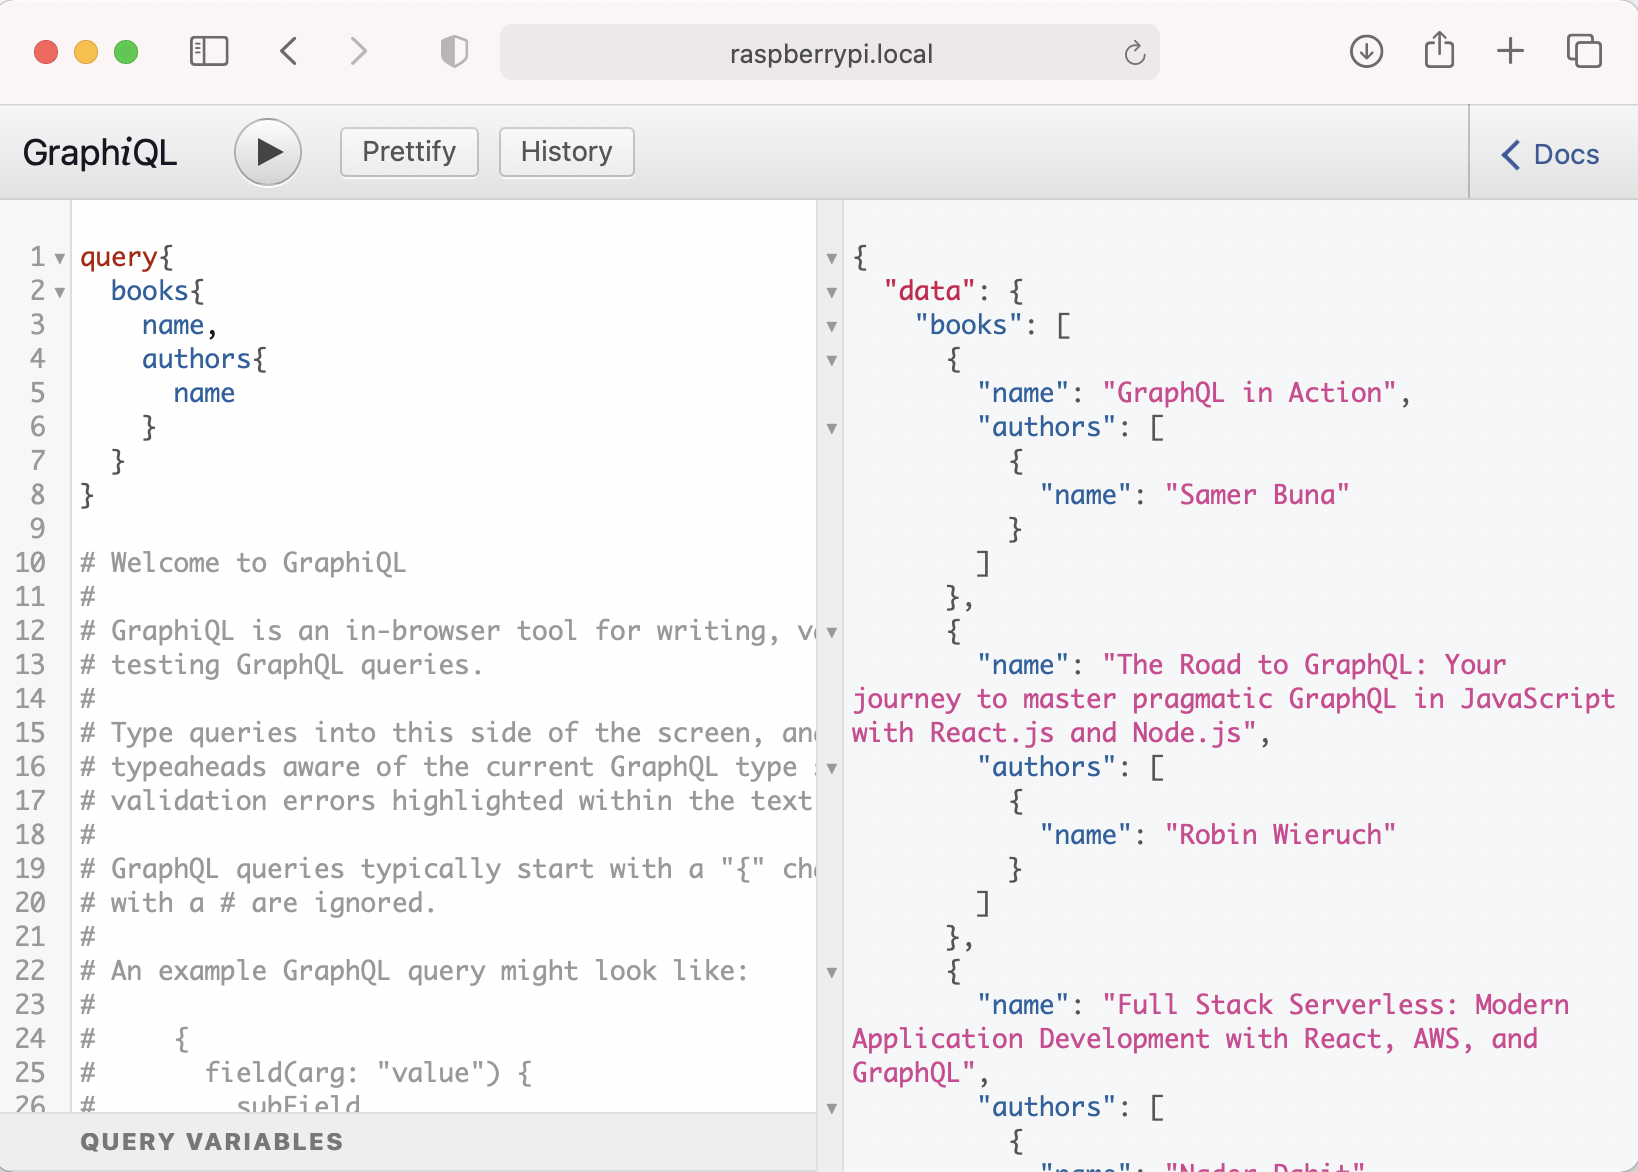Toggle the Safari sidebar
Image resolution: width=1638 pixels, height=1172 pixels.
(209, 51)
